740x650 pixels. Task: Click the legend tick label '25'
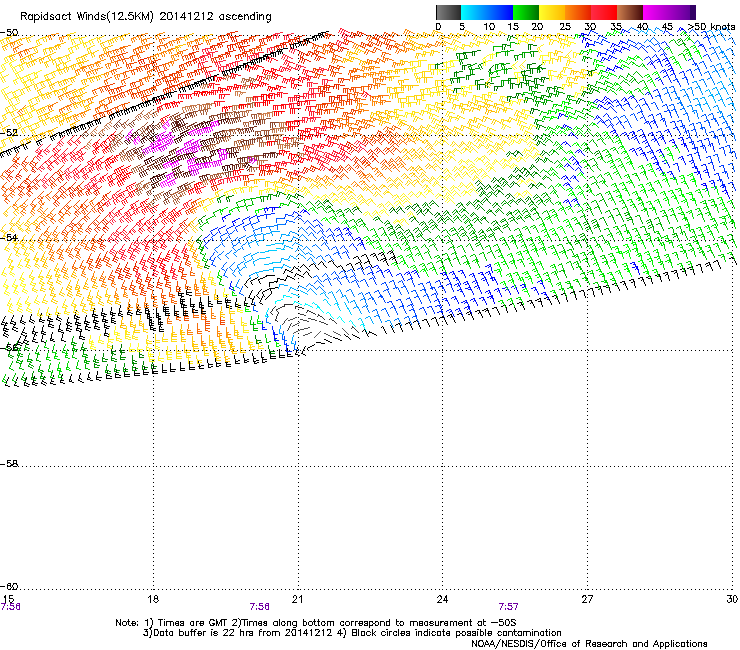[565, 27]
